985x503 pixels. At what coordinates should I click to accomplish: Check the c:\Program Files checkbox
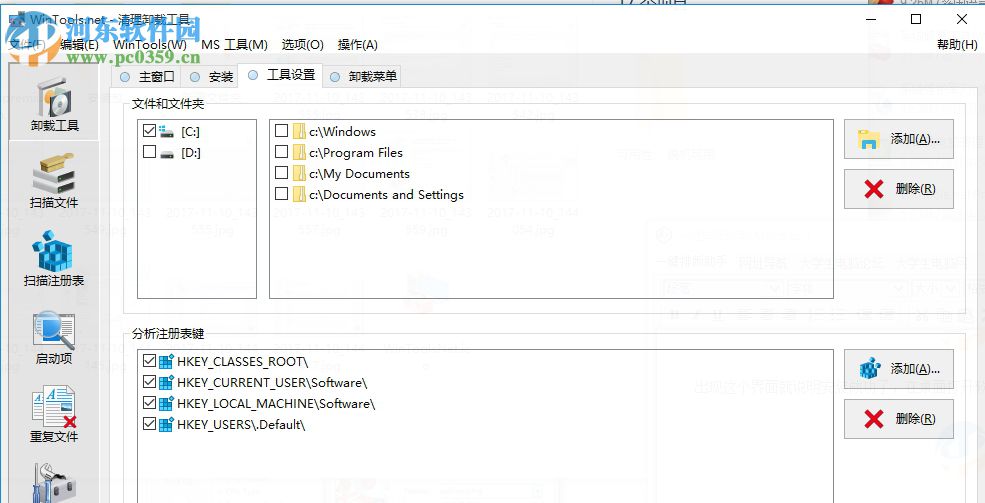pos(282,151)
